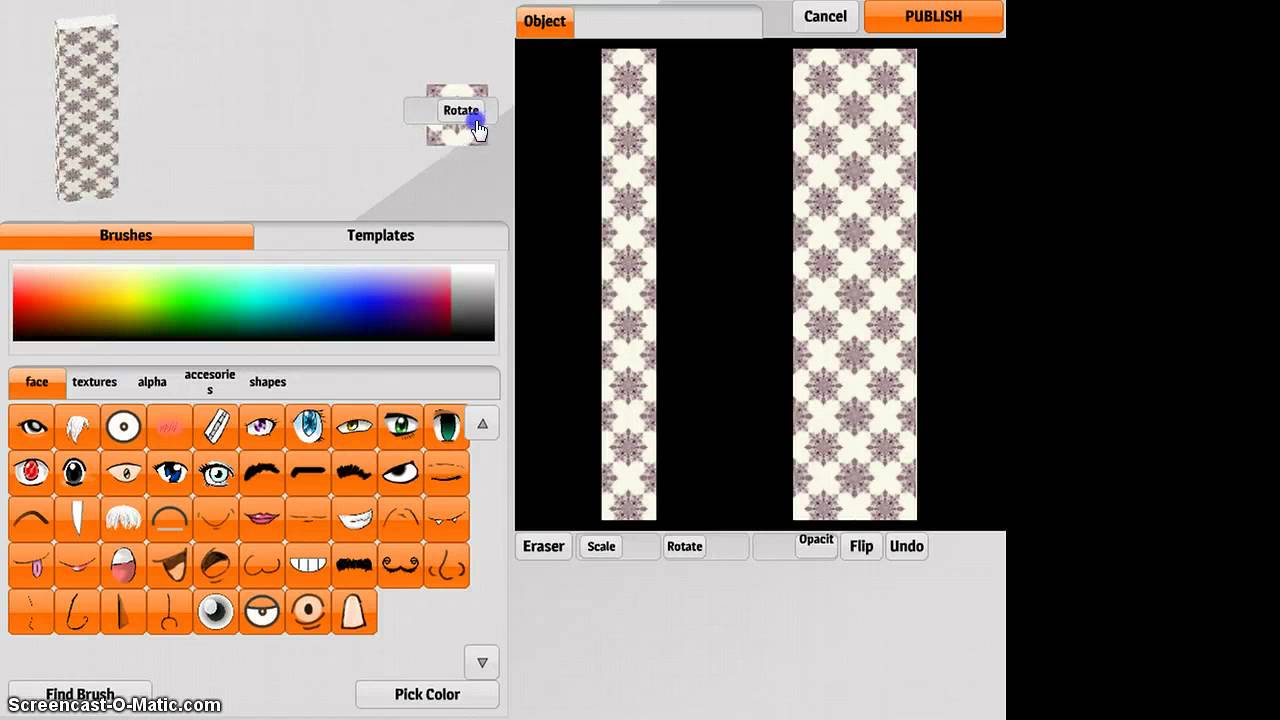
Task: Select the round white circle eye brush
Action: [x=123, y=427]
